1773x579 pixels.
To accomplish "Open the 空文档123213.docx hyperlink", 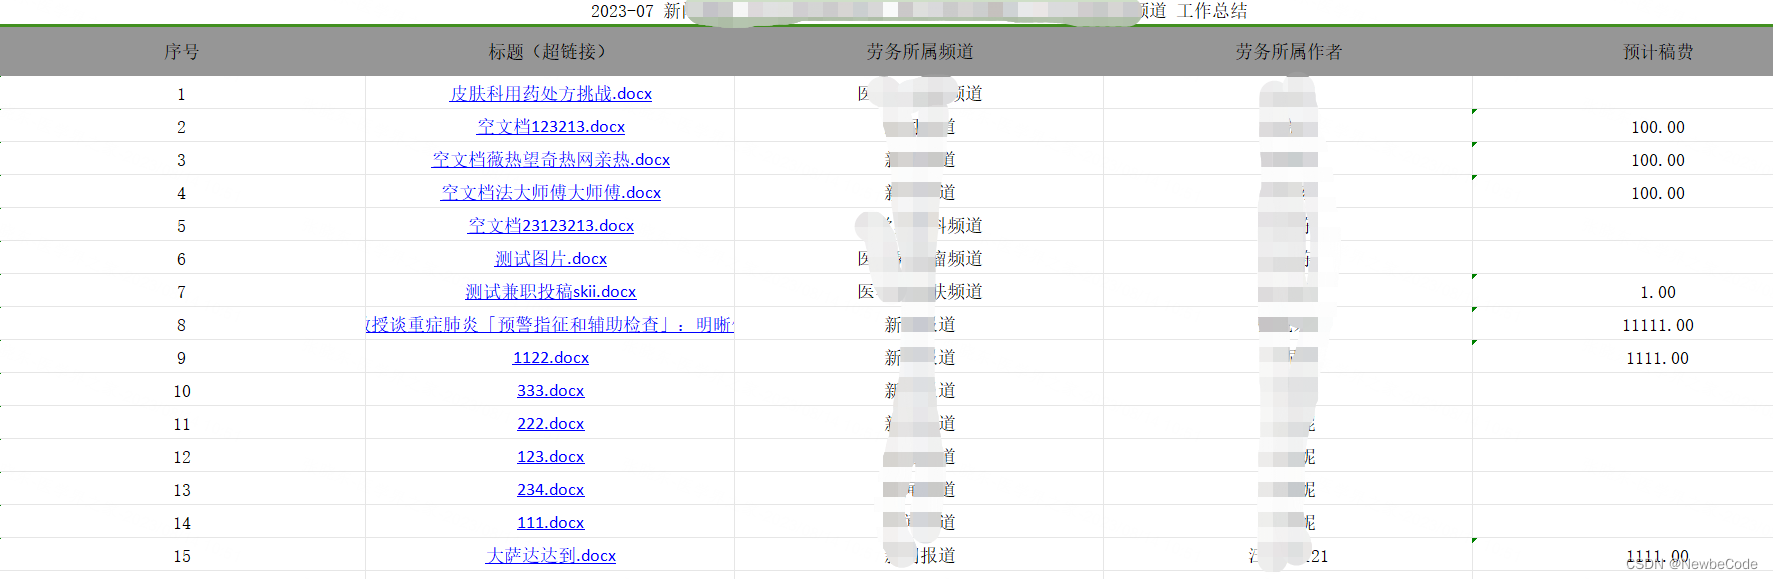I will click(x=550, y=127).
